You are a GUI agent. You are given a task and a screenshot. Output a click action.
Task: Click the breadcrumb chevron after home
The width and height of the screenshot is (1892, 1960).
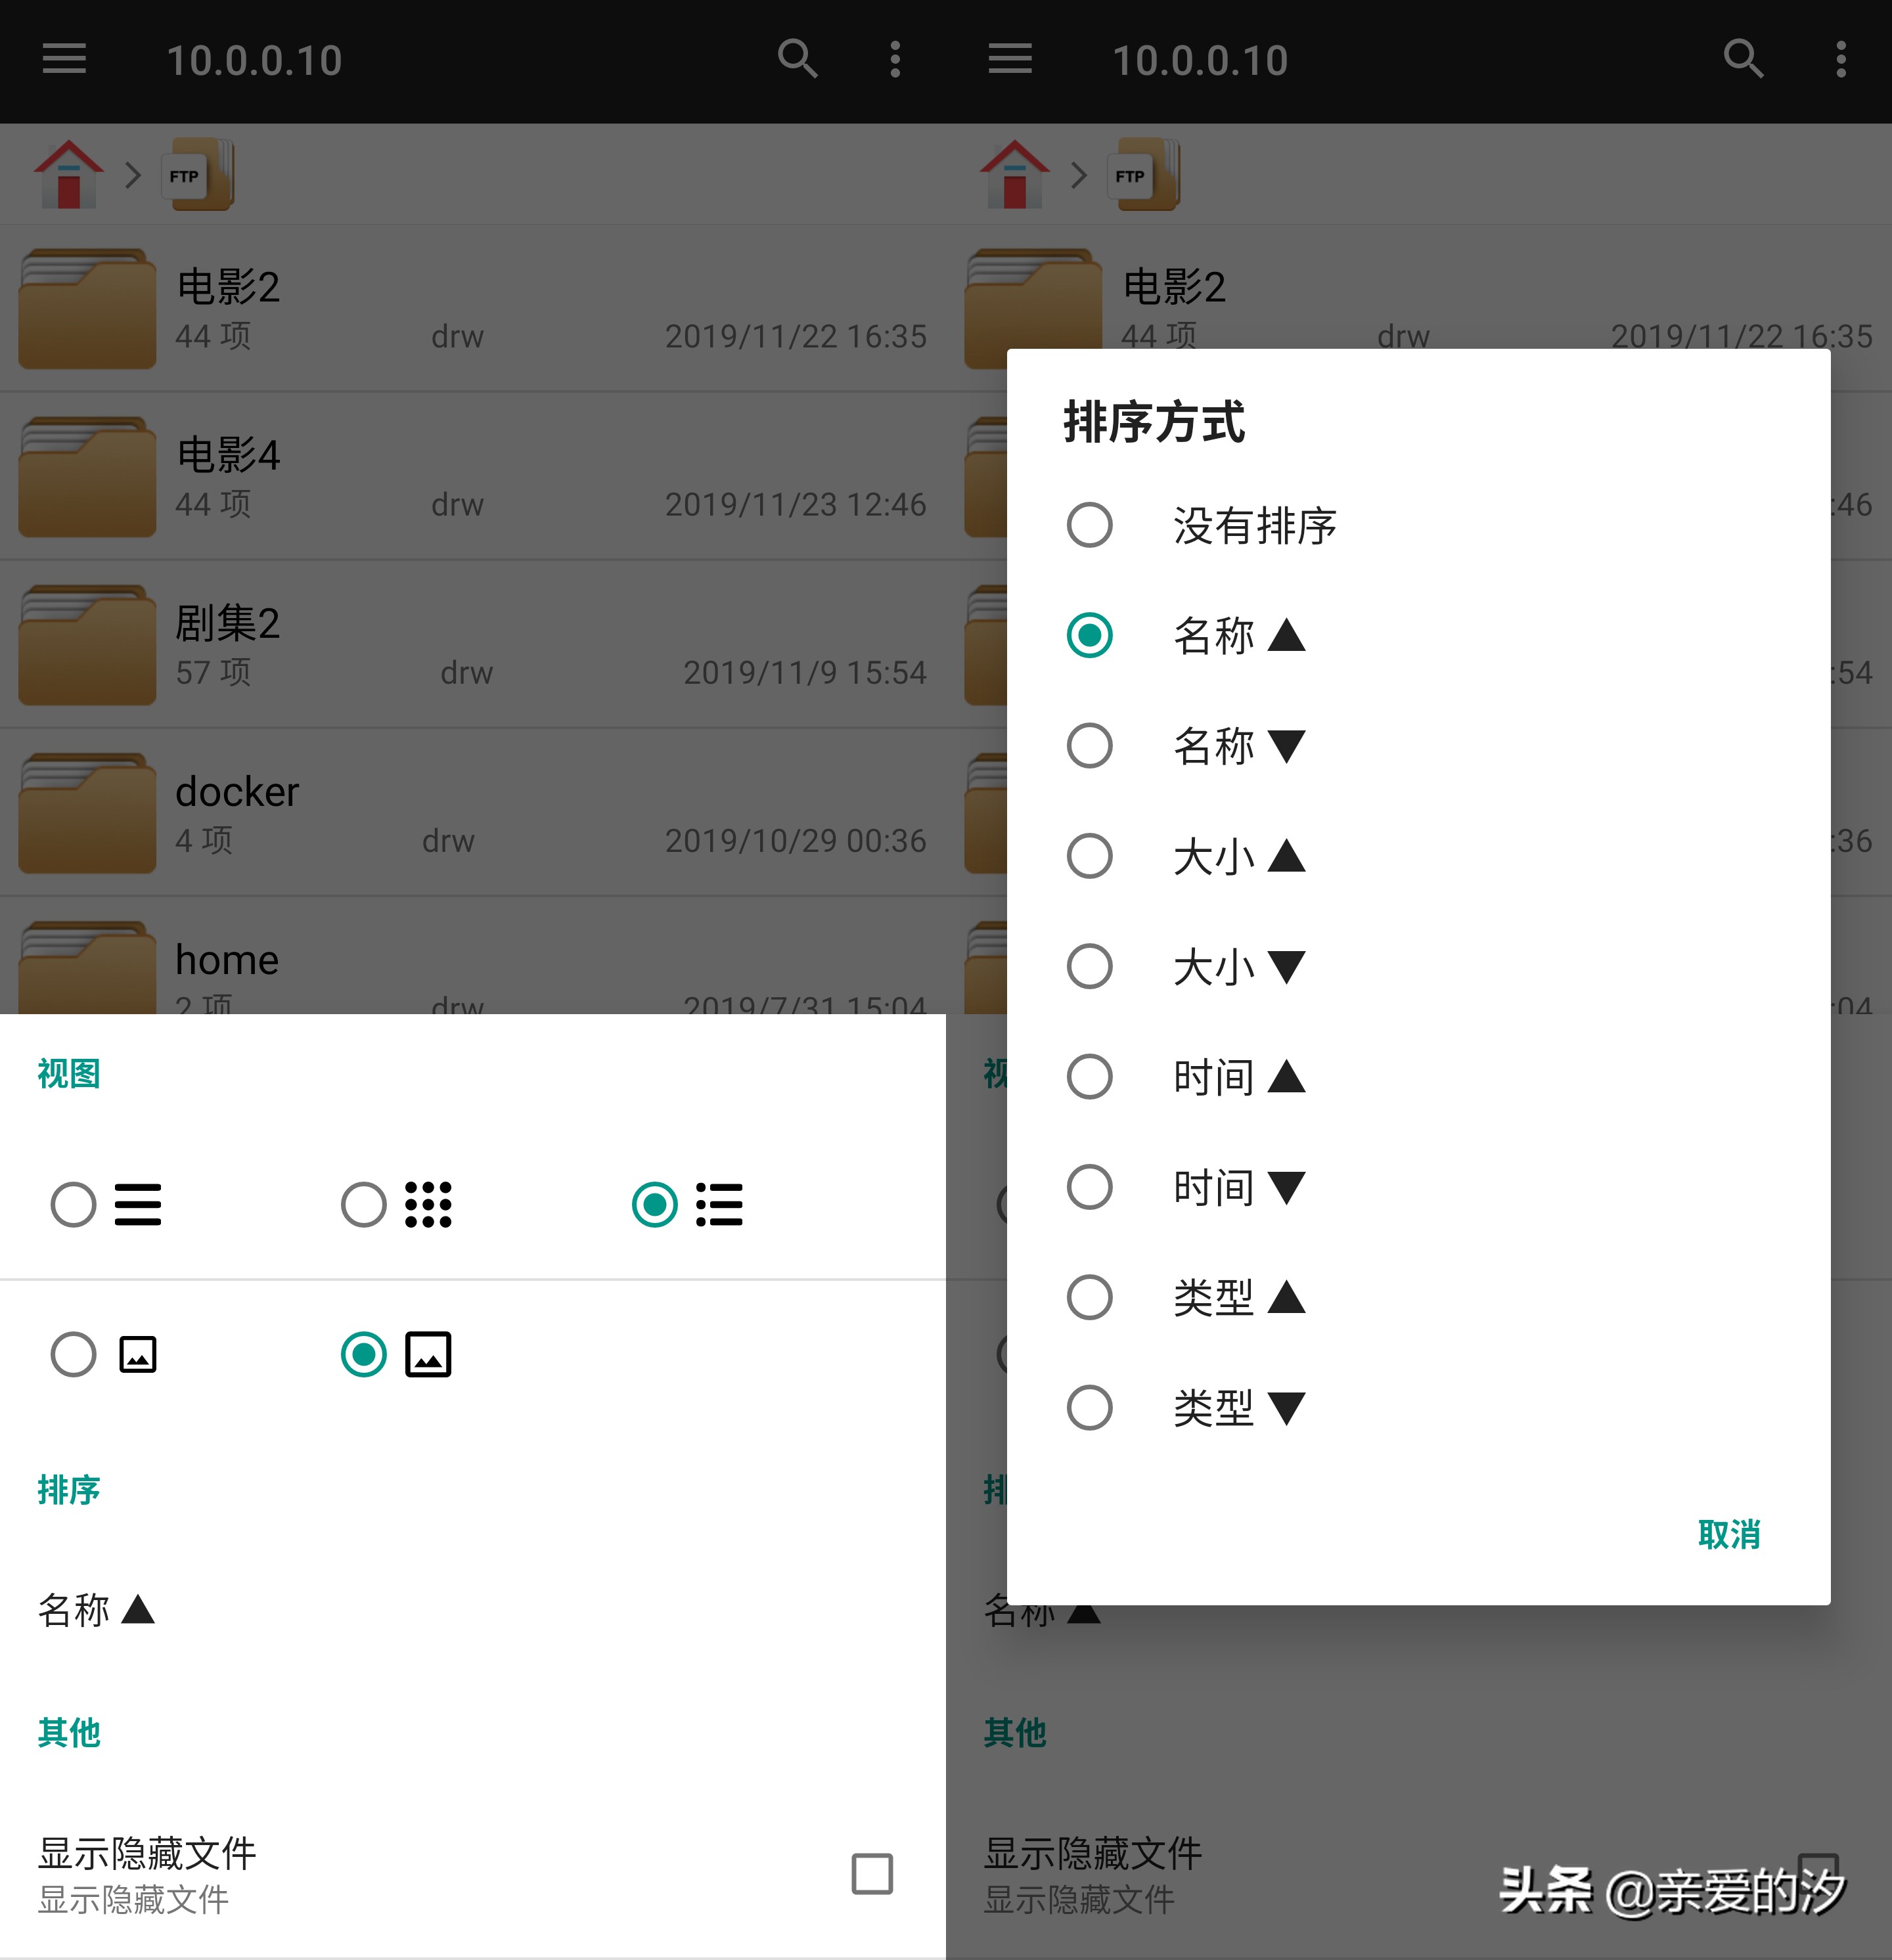[132, 175]
